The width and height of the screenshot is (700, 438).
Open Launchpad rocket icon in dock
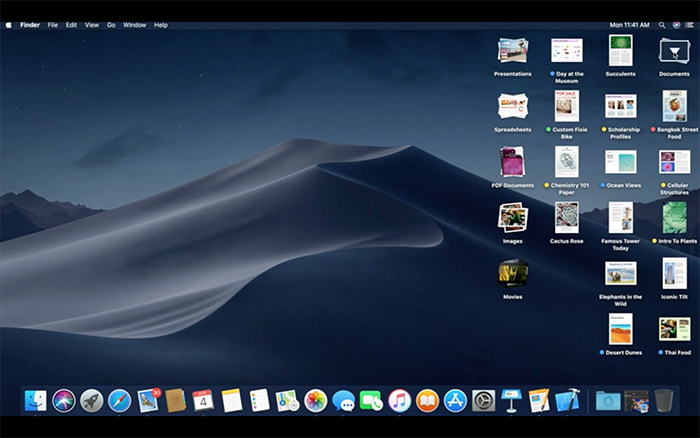tap(92, 400)
